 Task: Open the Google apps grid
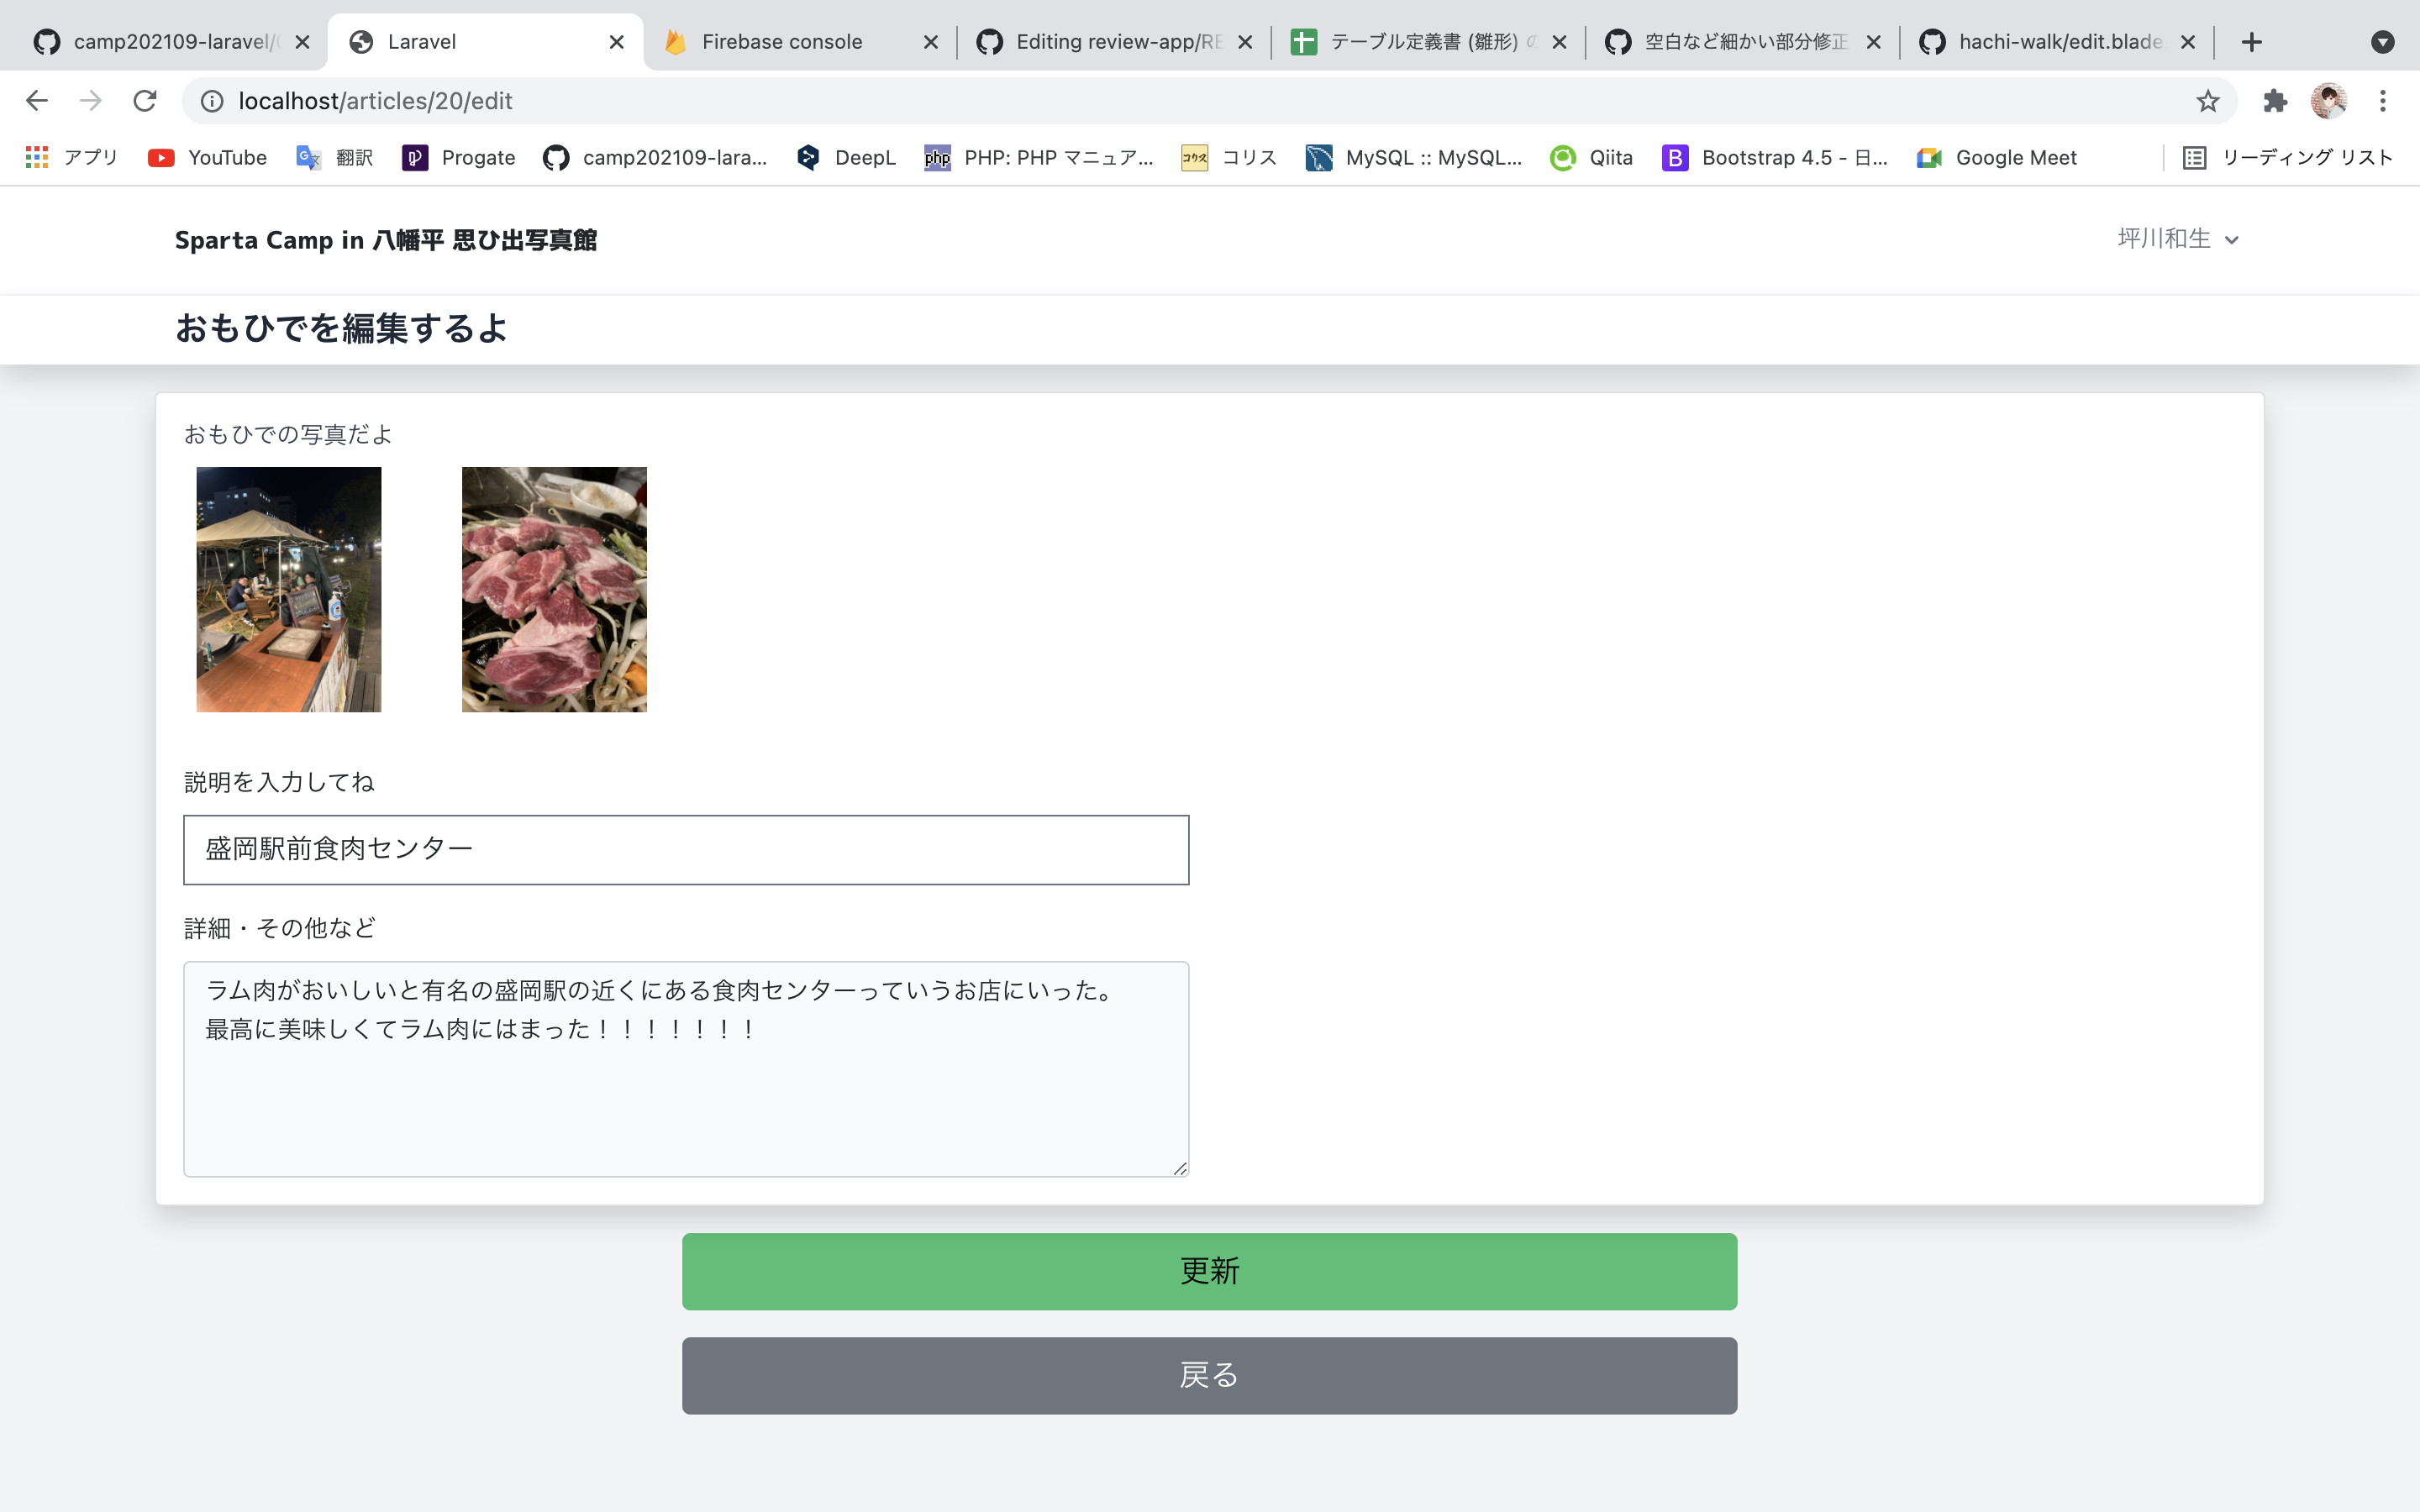[x=36, y=157]
